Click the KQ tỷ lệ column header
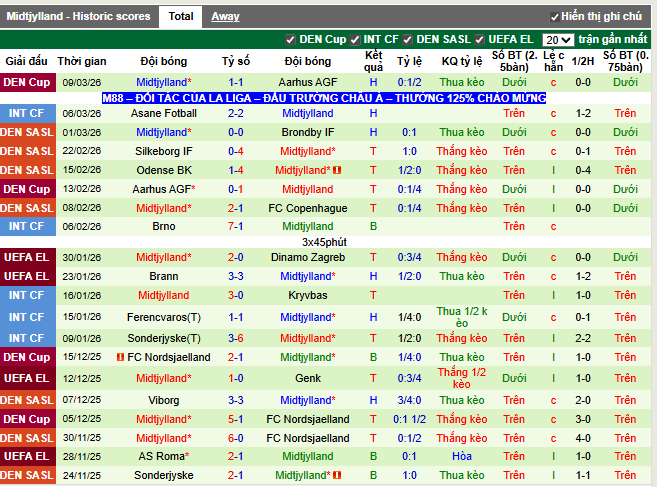 click(462, 61)
